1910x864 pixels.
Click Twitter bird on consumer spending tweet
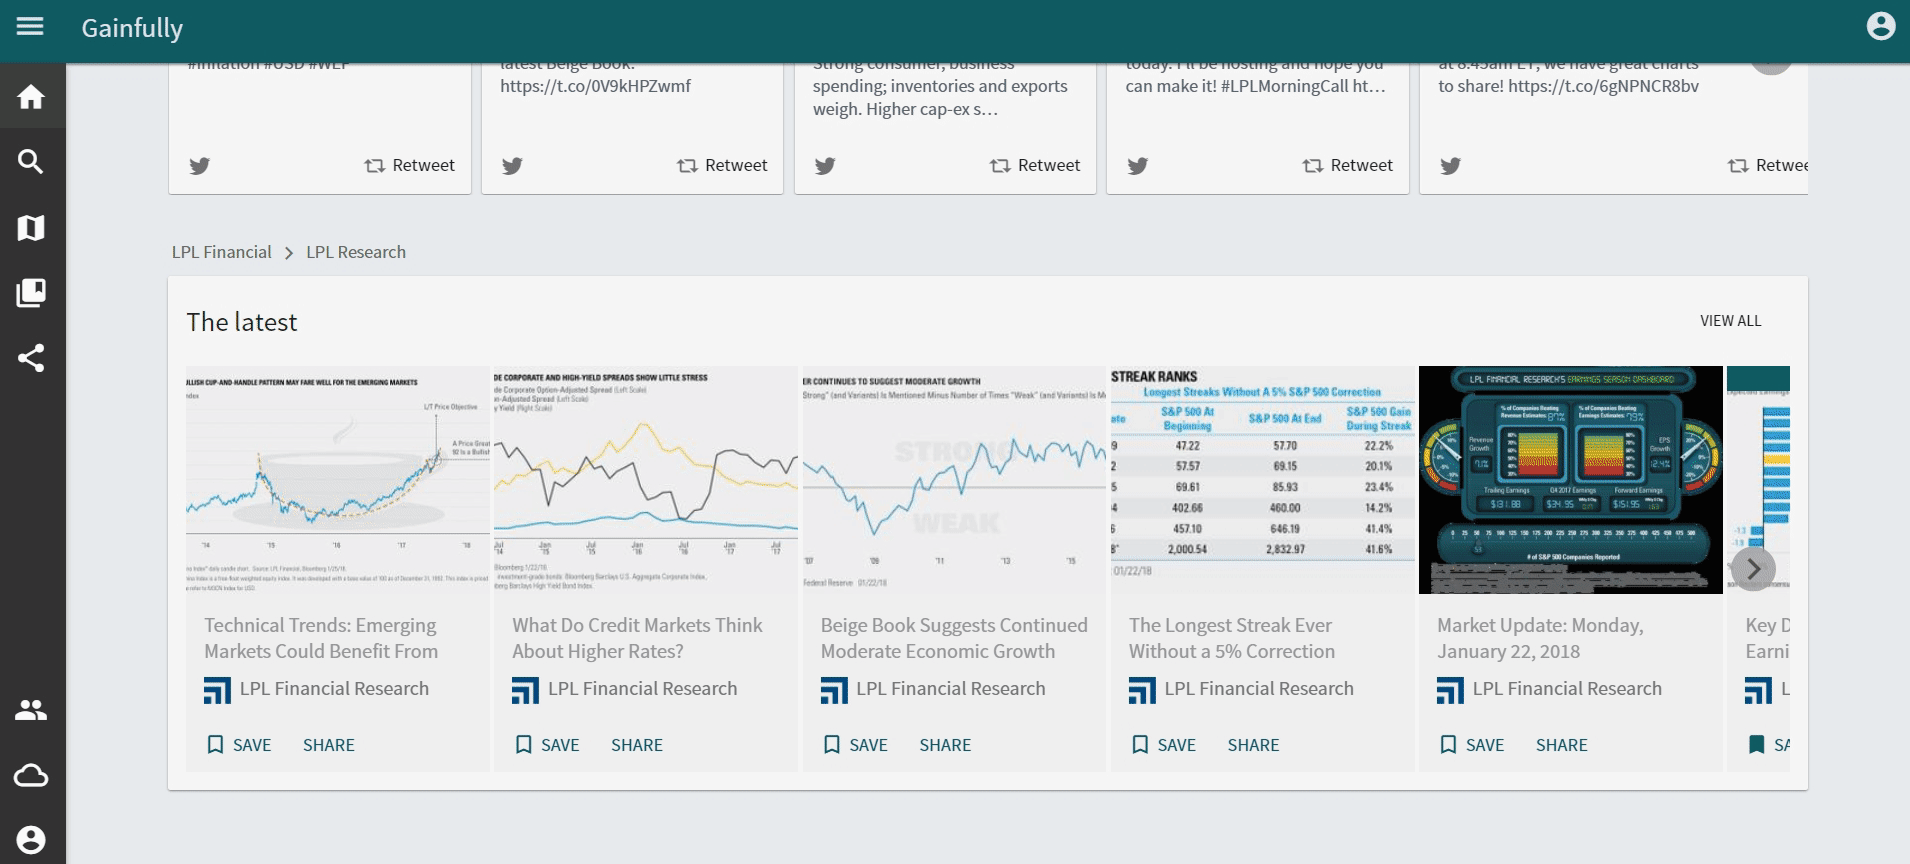(x=825, y=166)
